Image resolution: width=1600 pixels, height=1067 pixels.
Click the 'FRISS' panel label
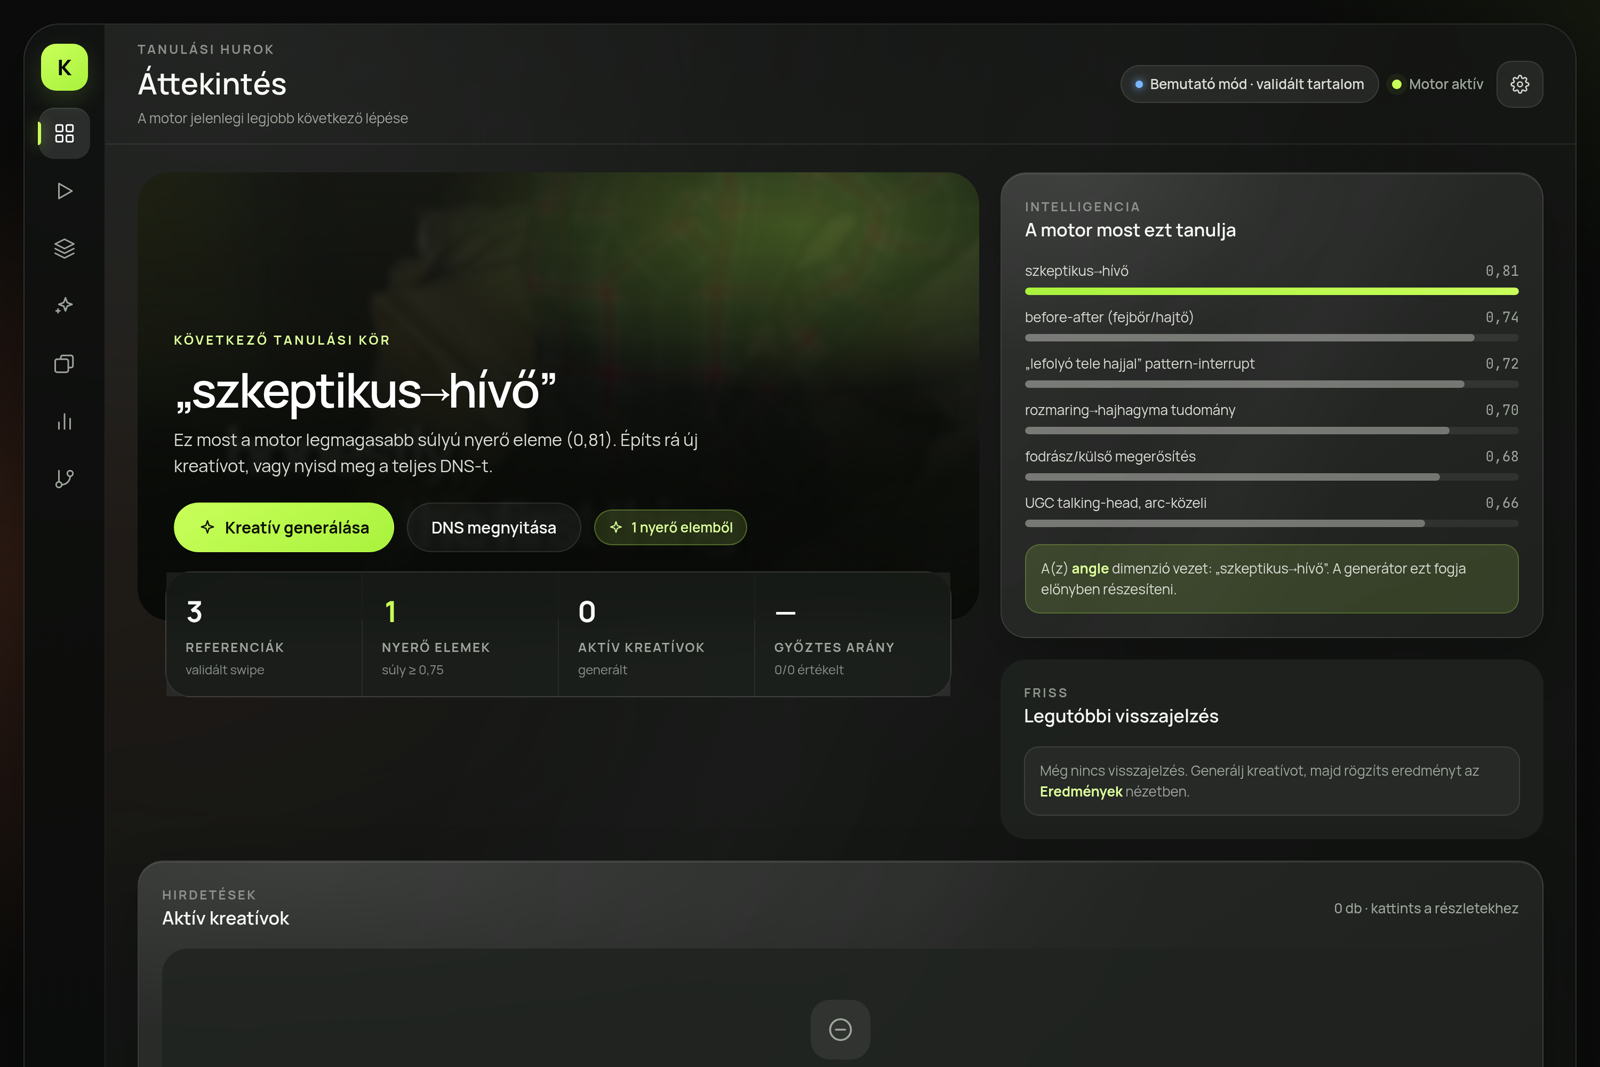click(1046, 693)
